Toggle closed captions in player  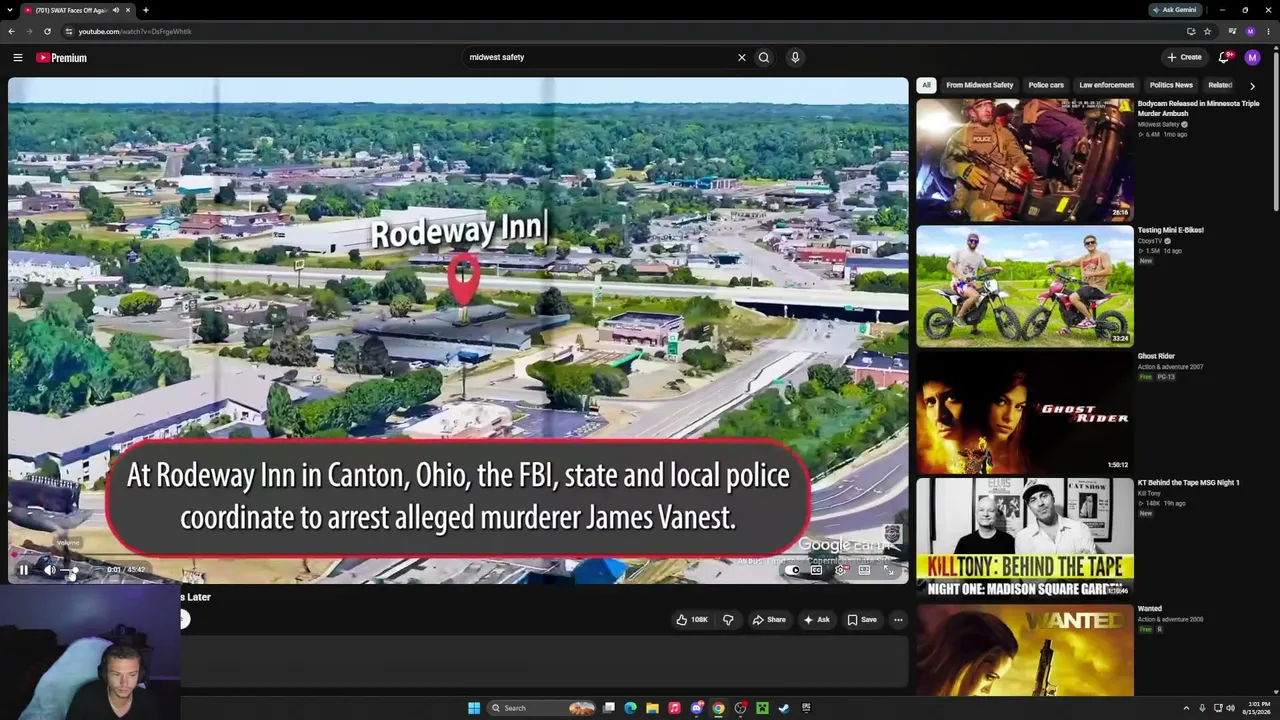coord(817,570)
